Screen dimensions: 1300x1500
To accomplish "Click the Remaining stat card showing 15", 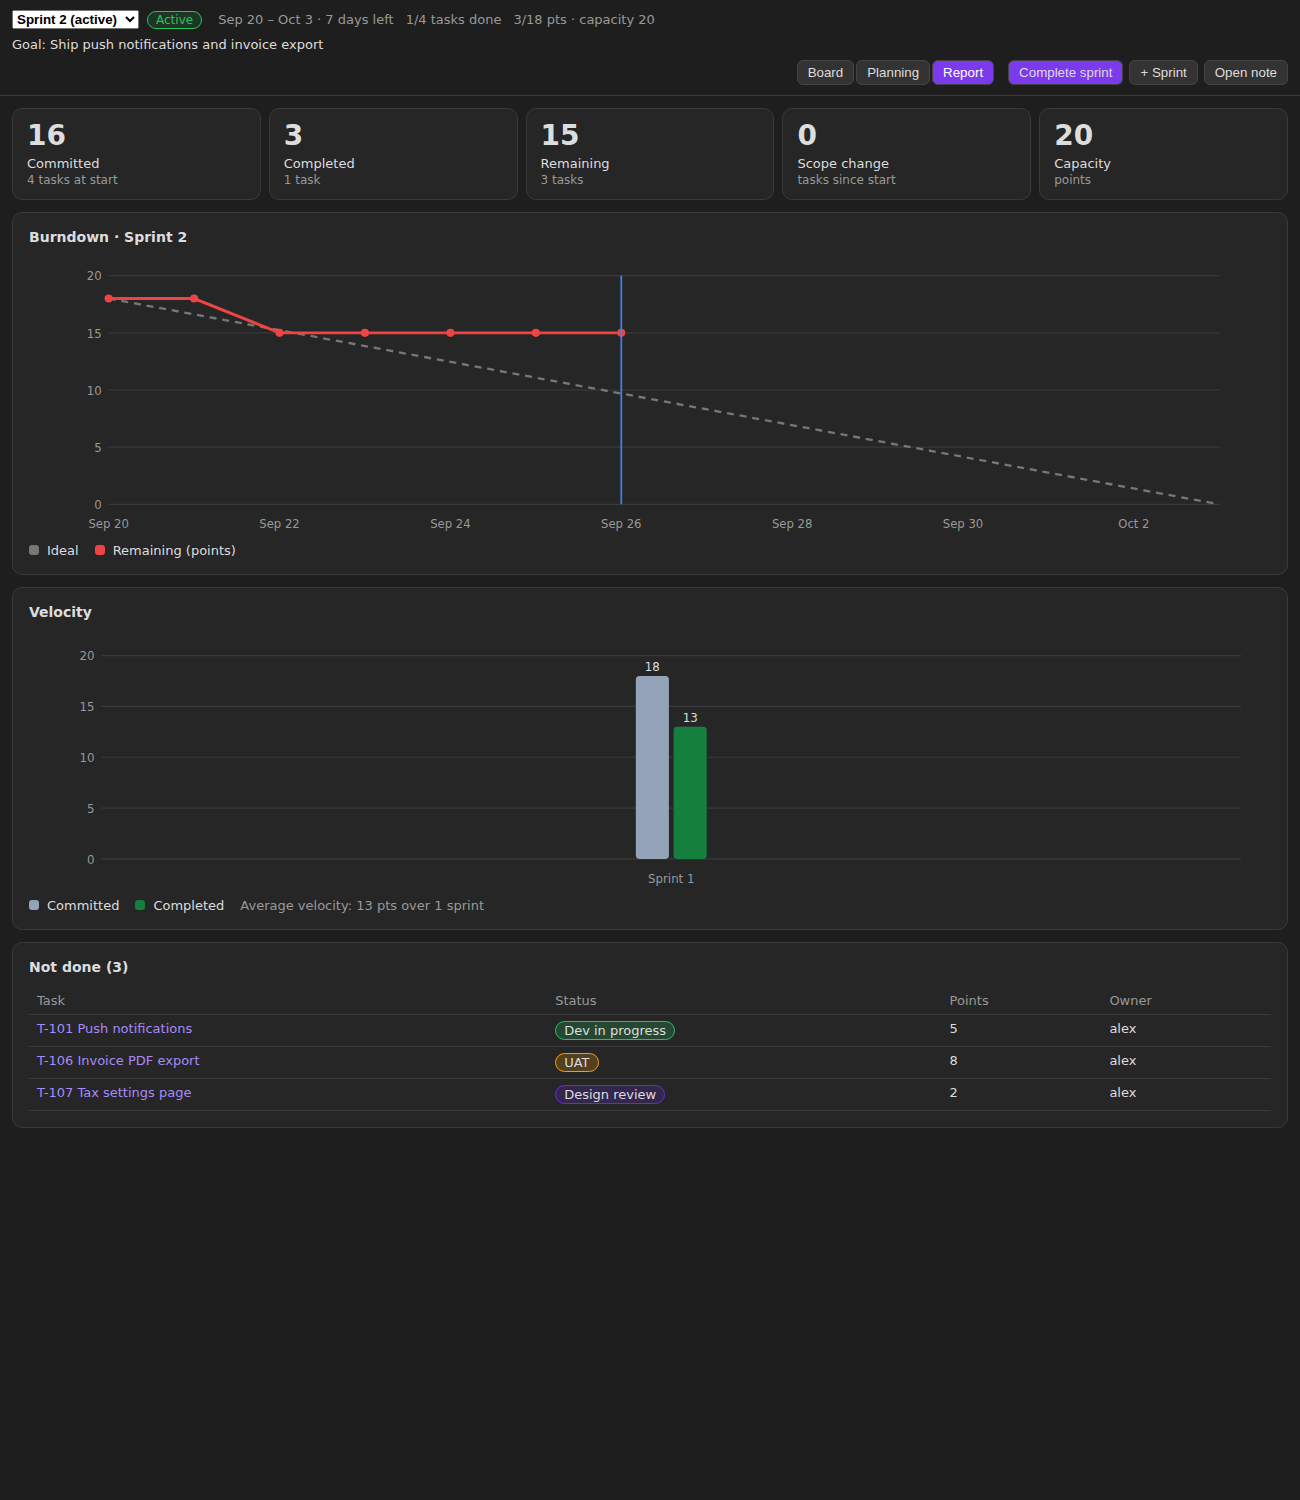I will [650, 154].
